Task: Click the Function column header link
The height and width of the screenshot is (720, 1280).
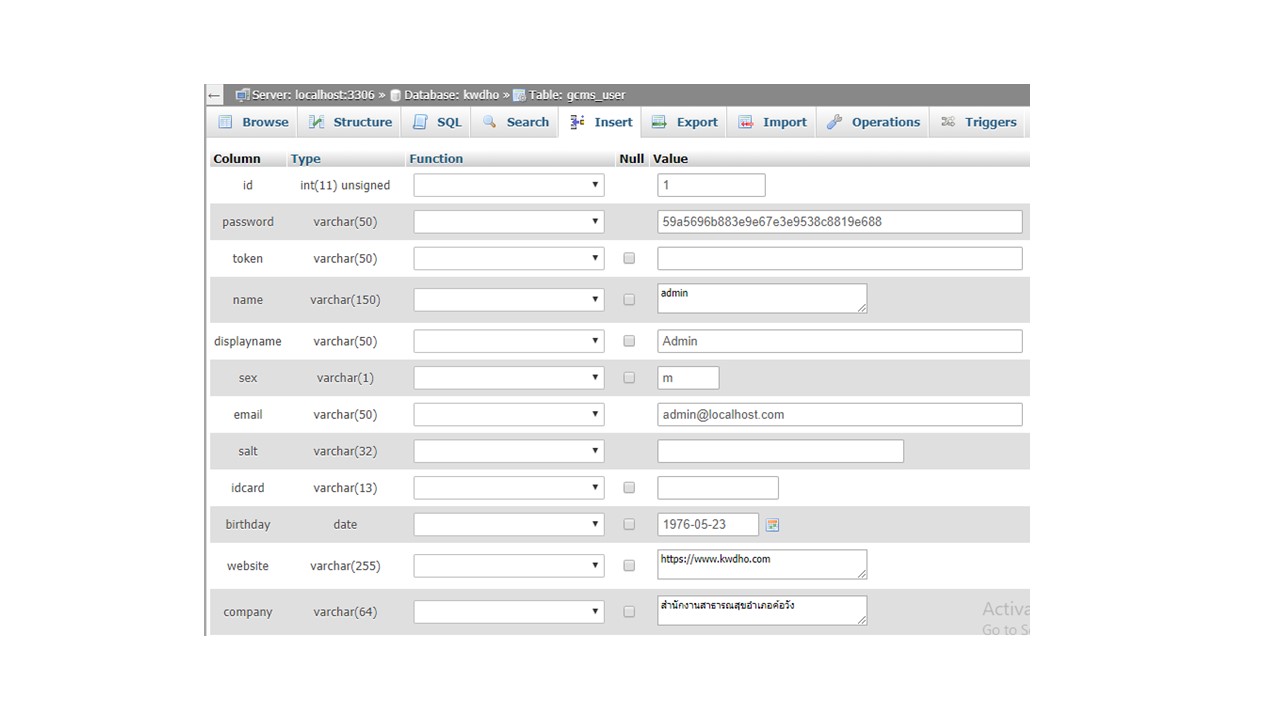Action: tap(436, 159)
